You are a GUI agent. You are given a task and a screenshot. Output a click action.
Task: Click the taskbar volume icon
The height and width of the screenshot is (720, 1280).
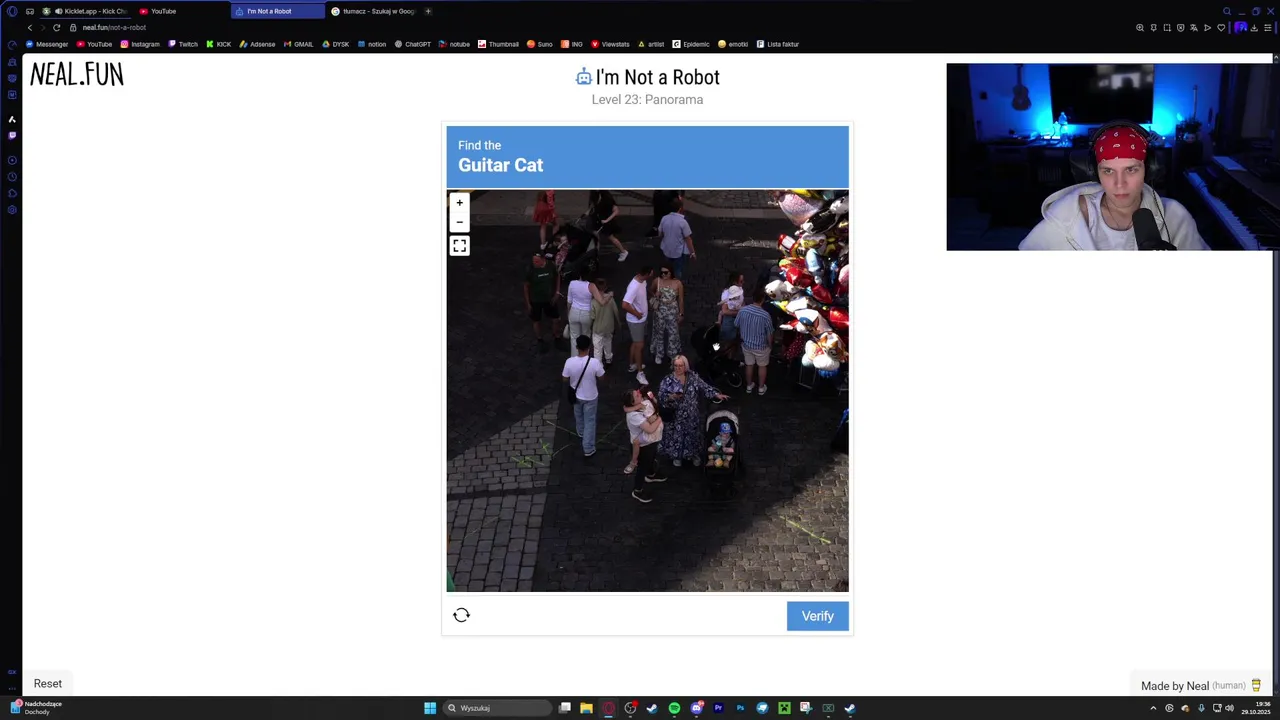coord(1229,708)
